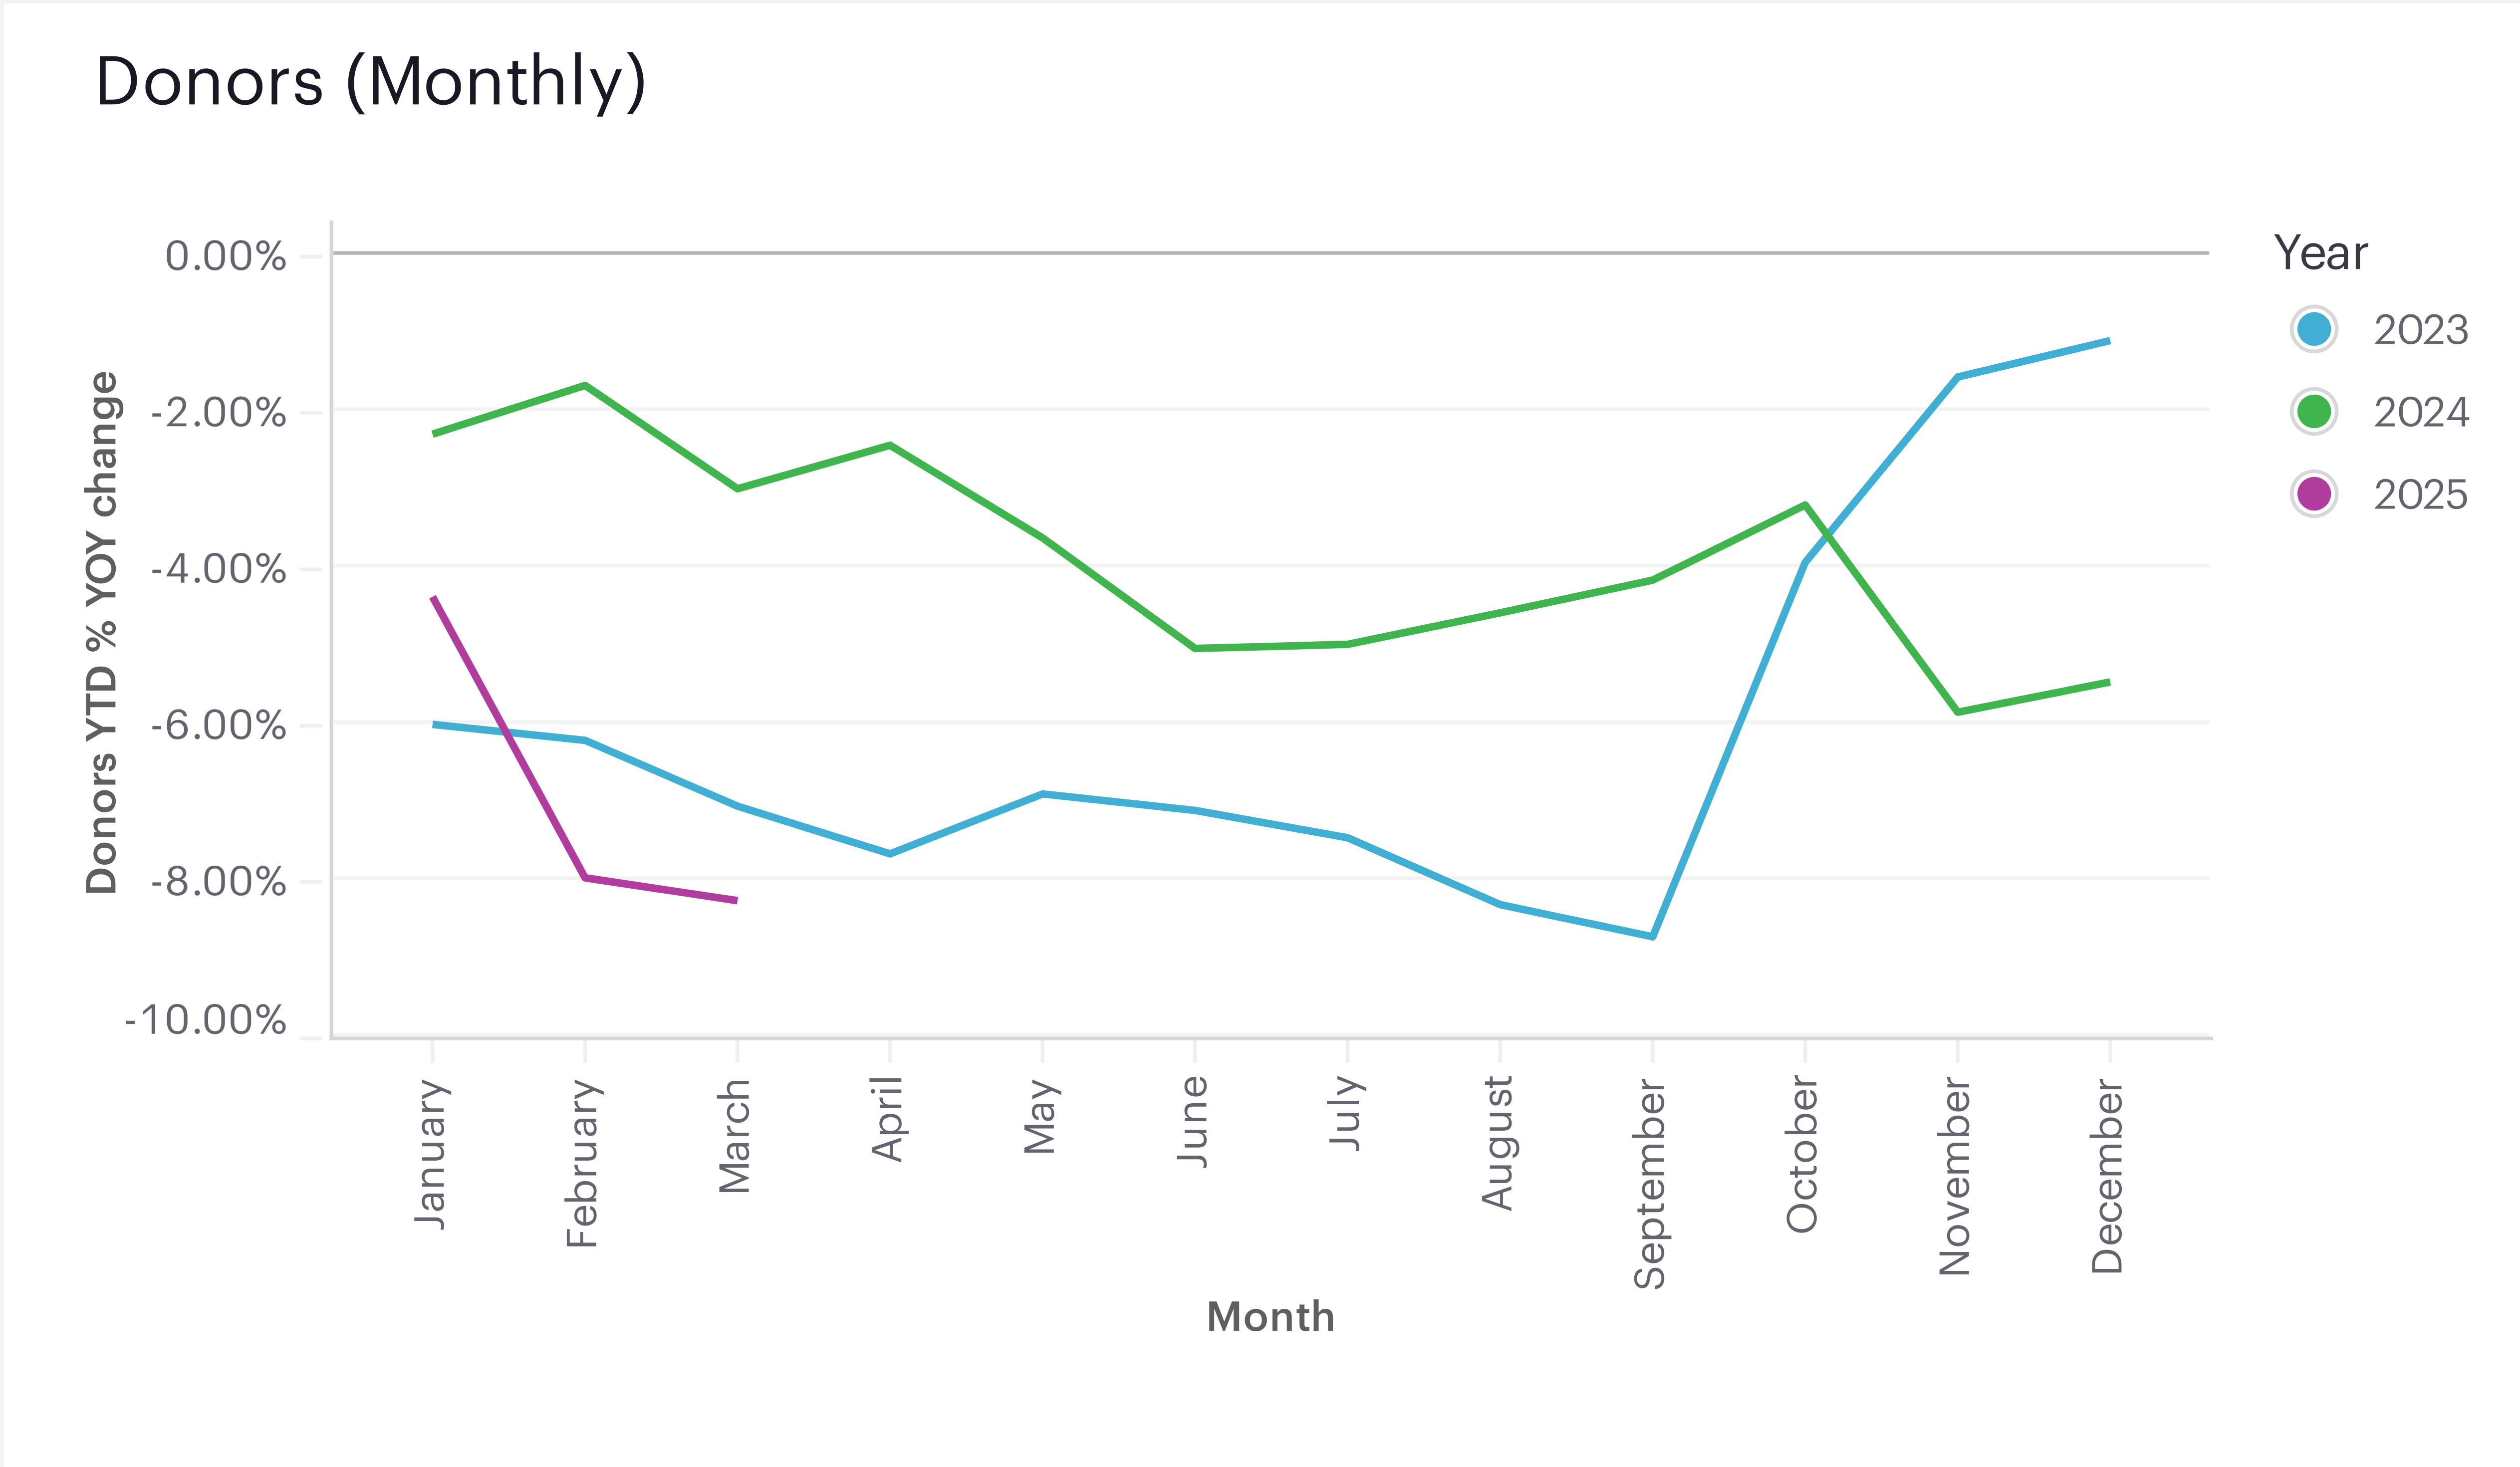Click the green 2024 legend circle

pos(2313,411)
